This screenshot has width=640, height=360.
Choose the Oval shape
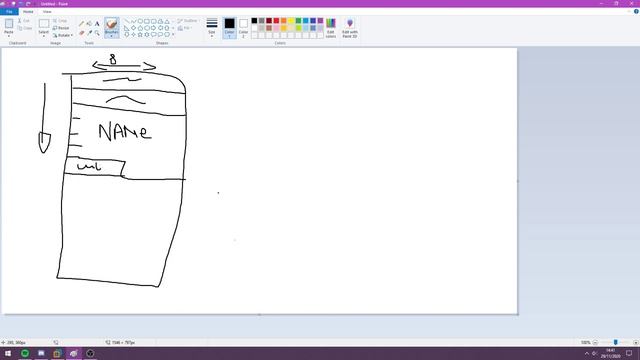[140, 21]
